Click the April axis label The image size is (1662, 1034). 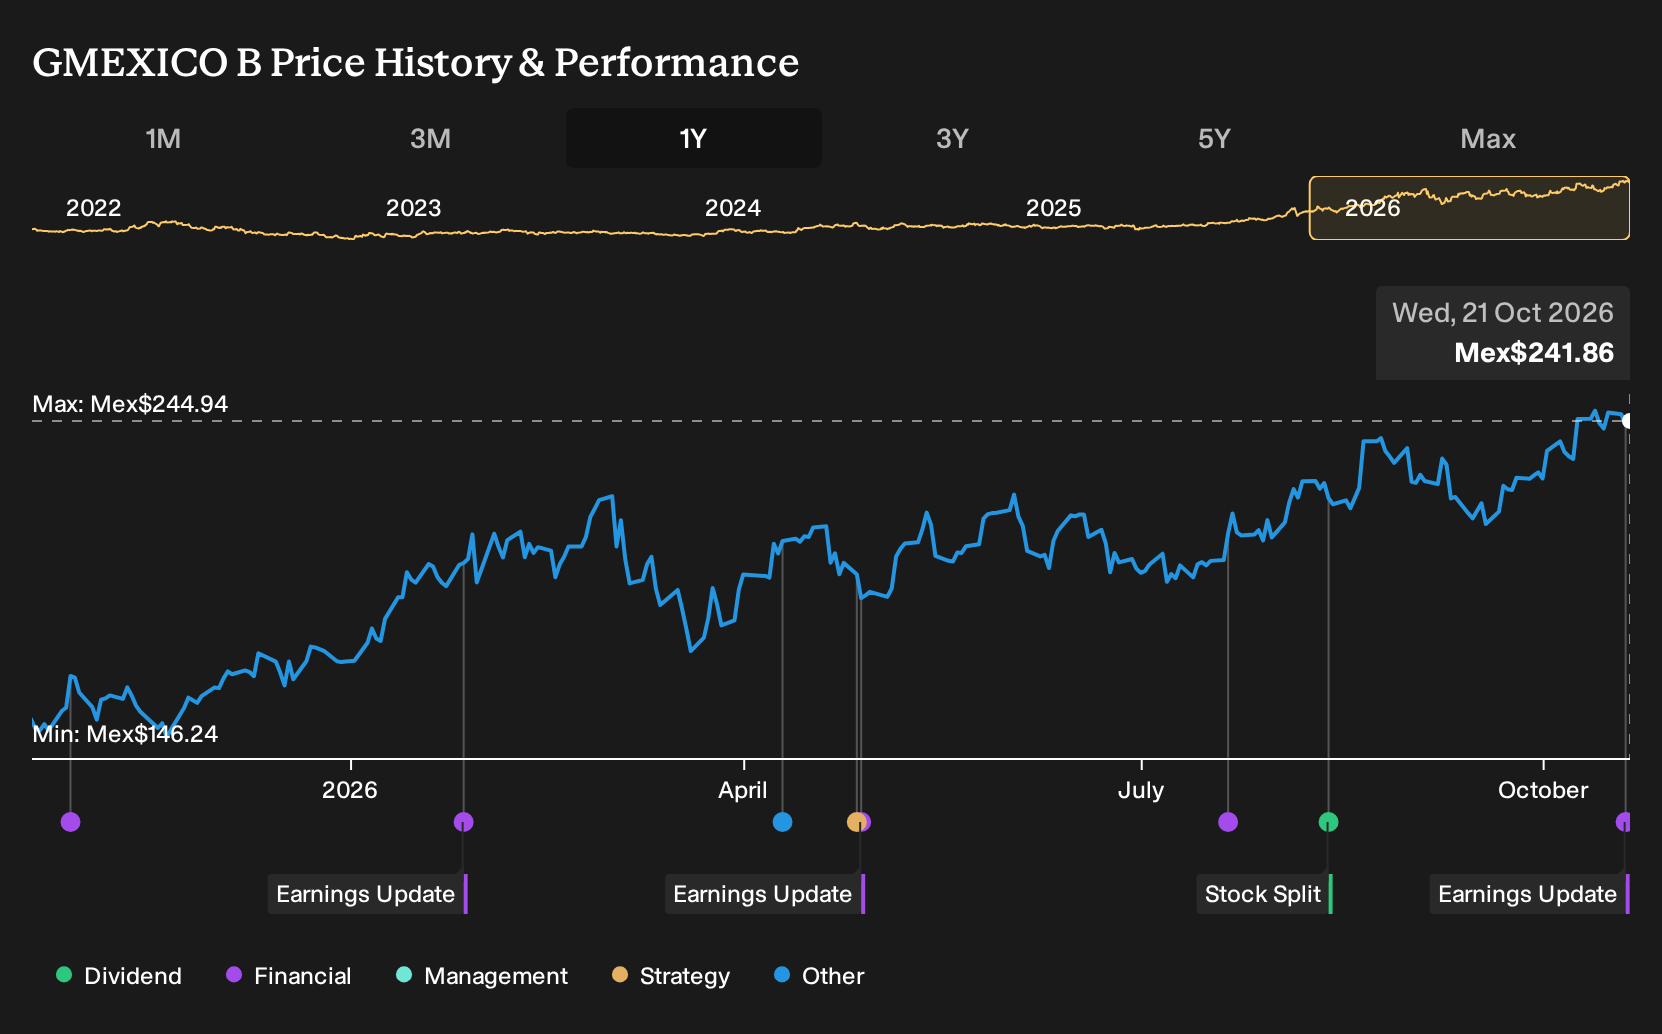(x=743, y=790)
